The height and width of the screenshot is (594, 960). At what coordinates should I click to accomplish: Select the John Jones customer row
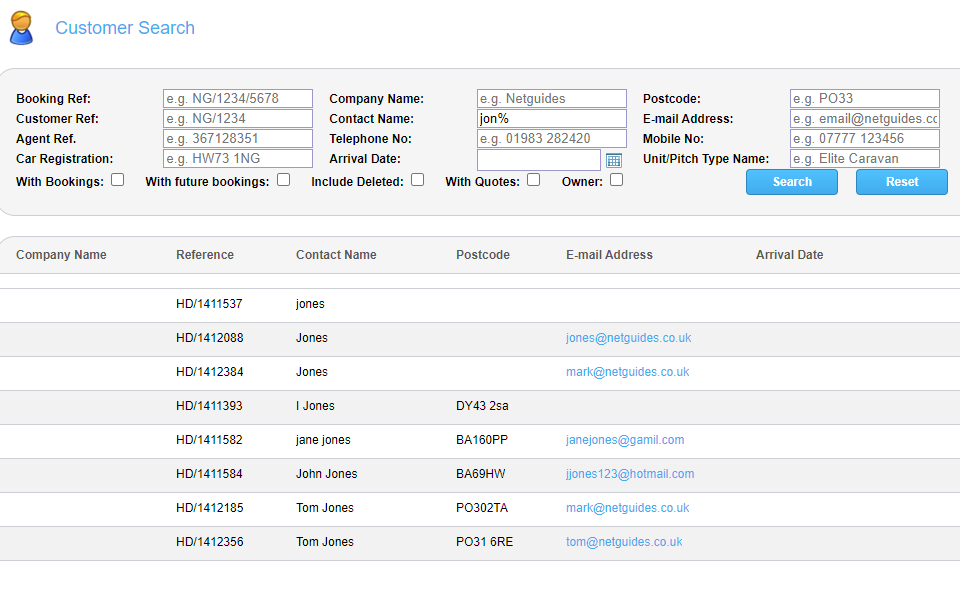tap(326, 474)
